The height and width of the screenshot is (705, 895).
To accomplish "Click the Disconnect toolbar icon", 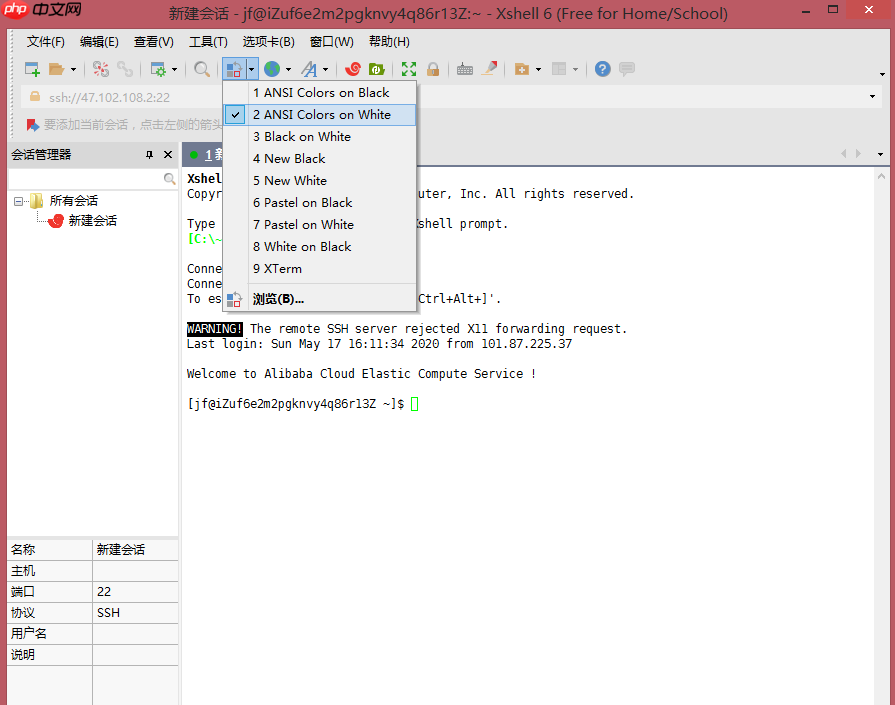I will point(101,69).
